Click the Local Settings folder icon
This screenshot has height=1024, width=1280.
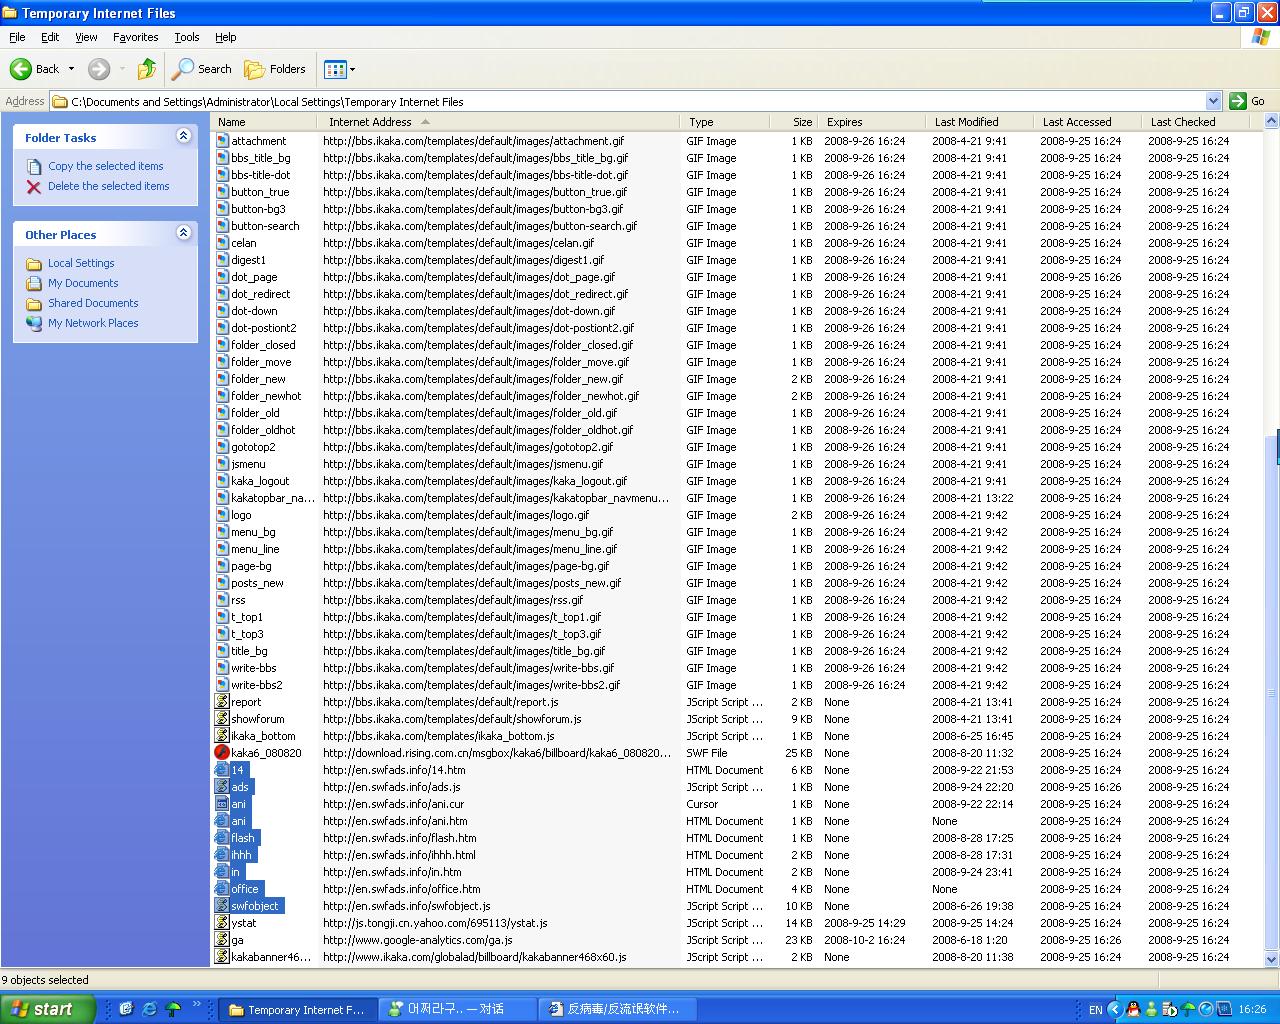coord(34,264)
